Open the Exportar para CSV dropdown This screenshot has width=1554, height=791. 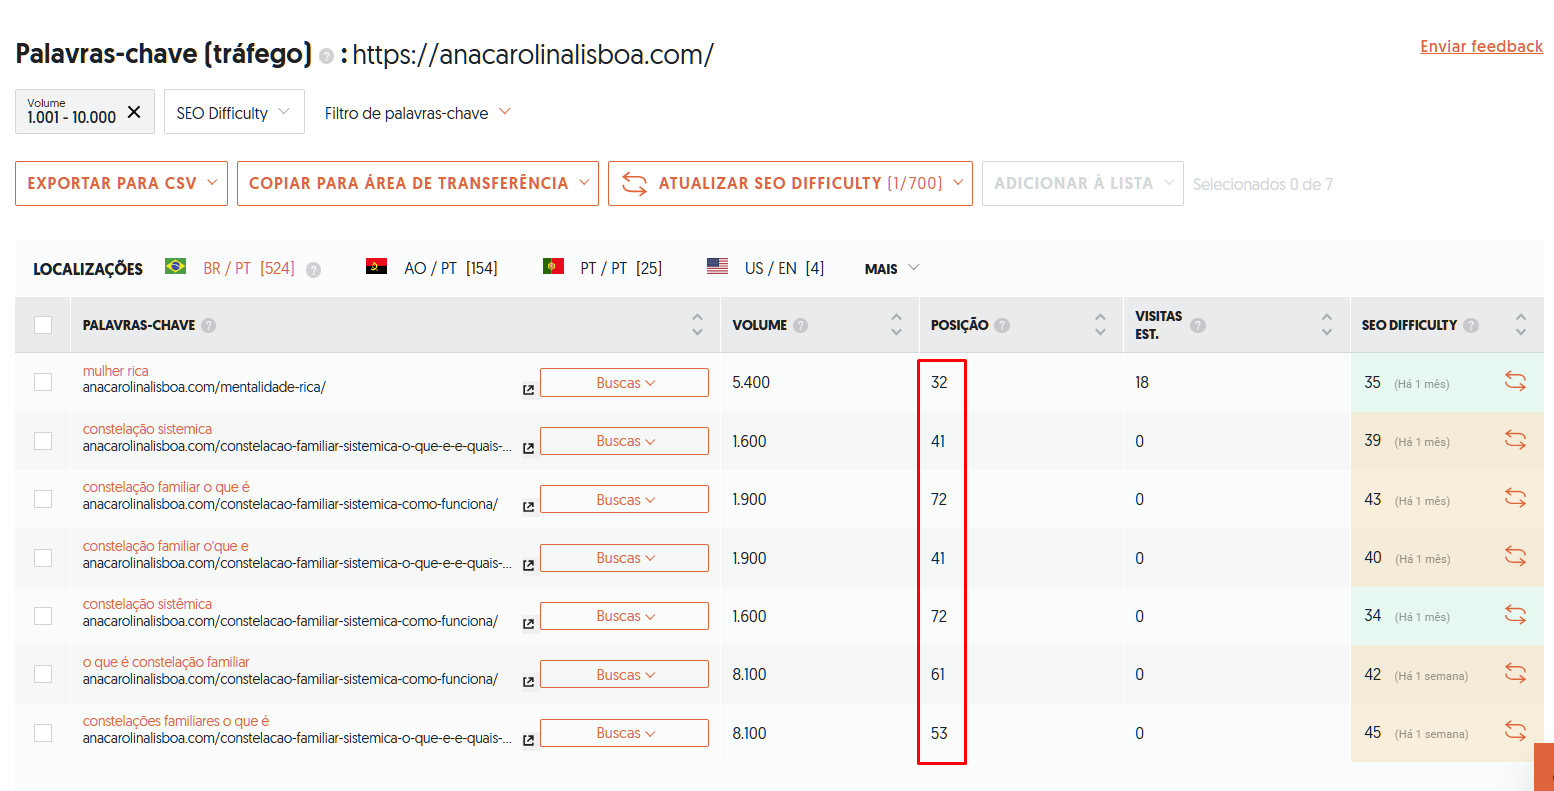(x=121, y=183)
